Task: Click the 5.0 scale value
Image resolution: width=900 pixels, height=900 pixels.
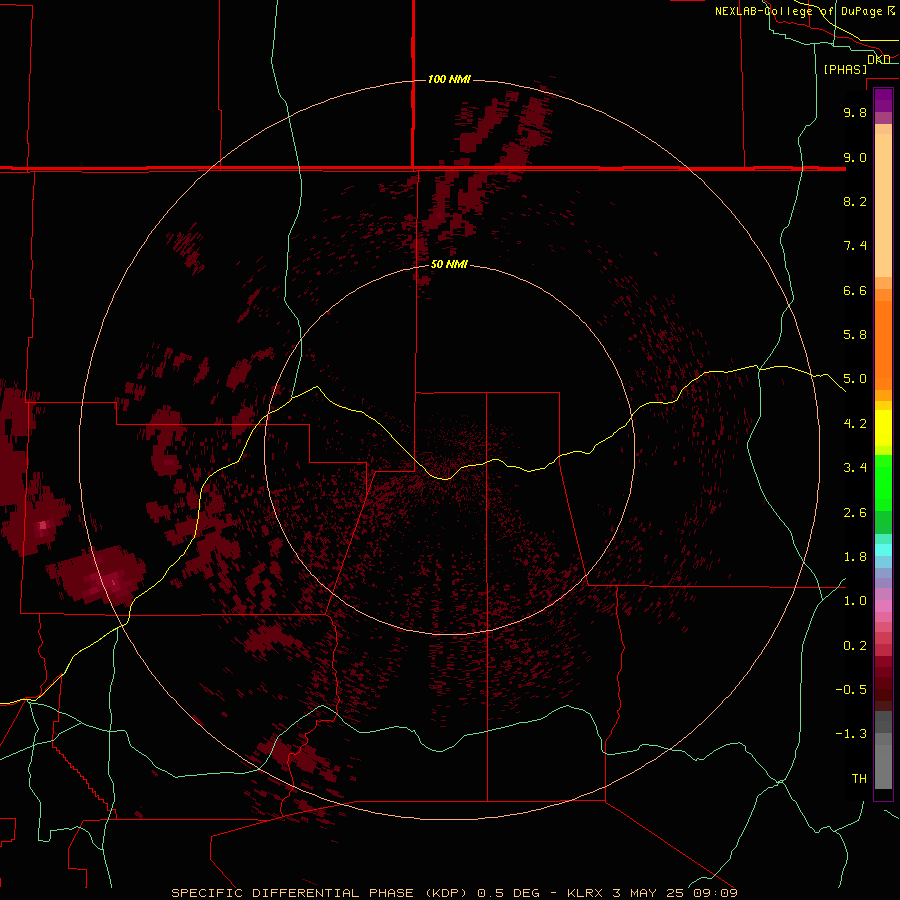Action: 855,379
